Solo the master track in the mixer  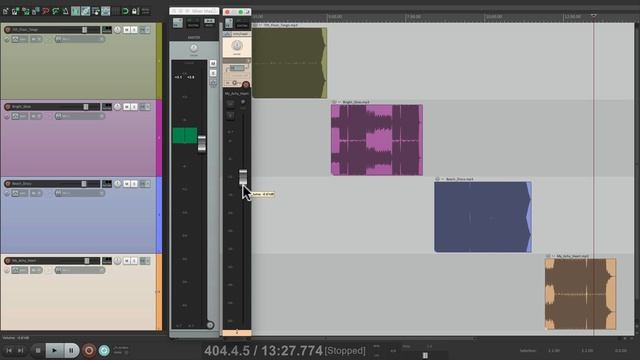[x=213, y=73]
